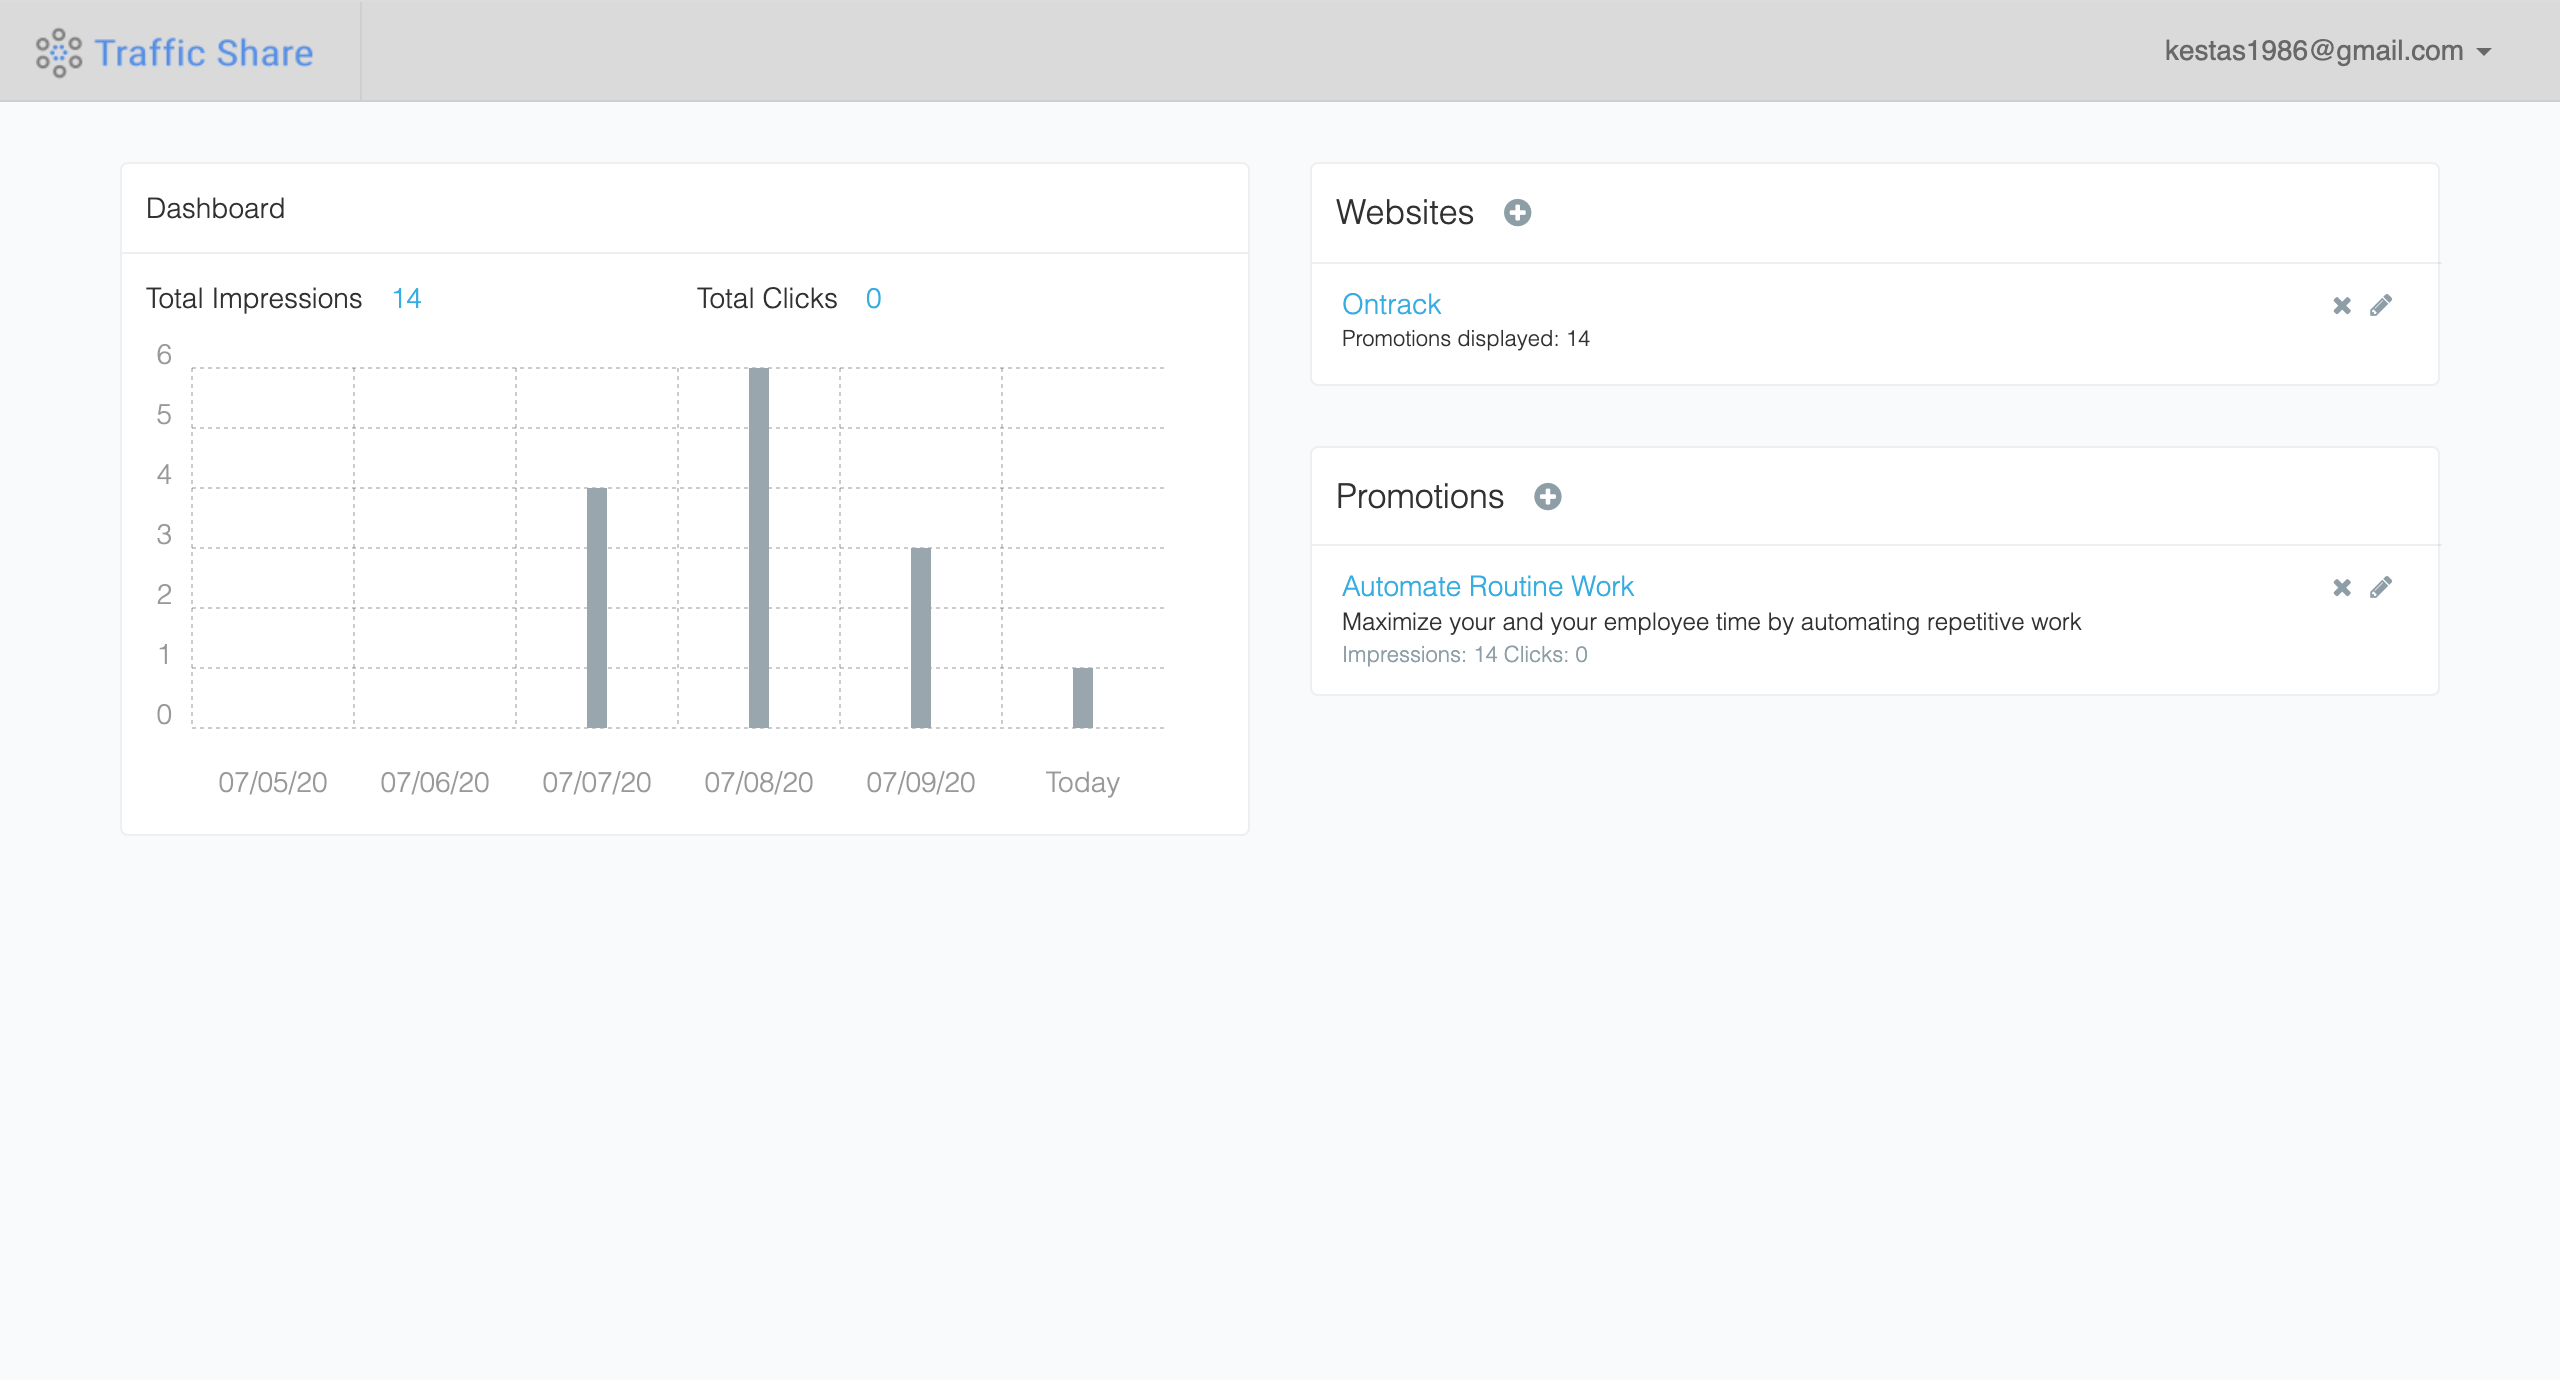Add a new promotion with plus icon
The height and width of the screenshot is (1380, 2560).
(1547, 496)
